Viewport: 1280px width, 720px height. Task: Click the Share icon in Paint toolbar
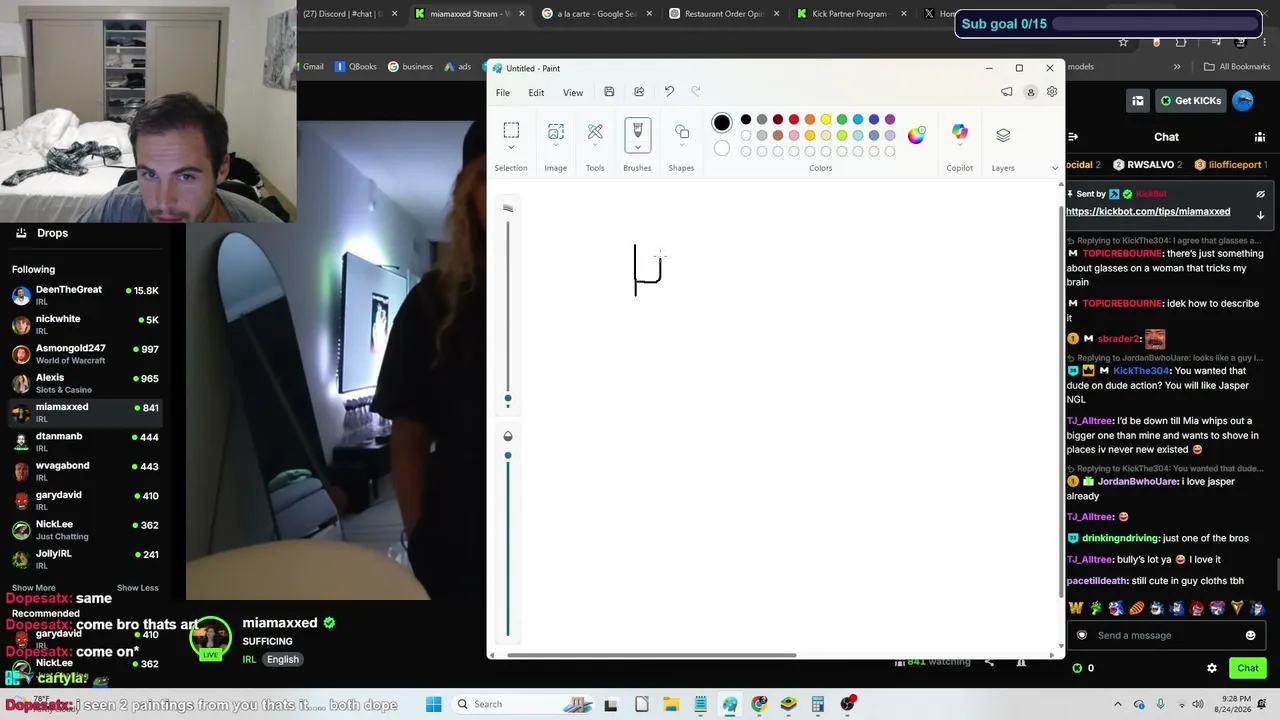tap(639, 92)
